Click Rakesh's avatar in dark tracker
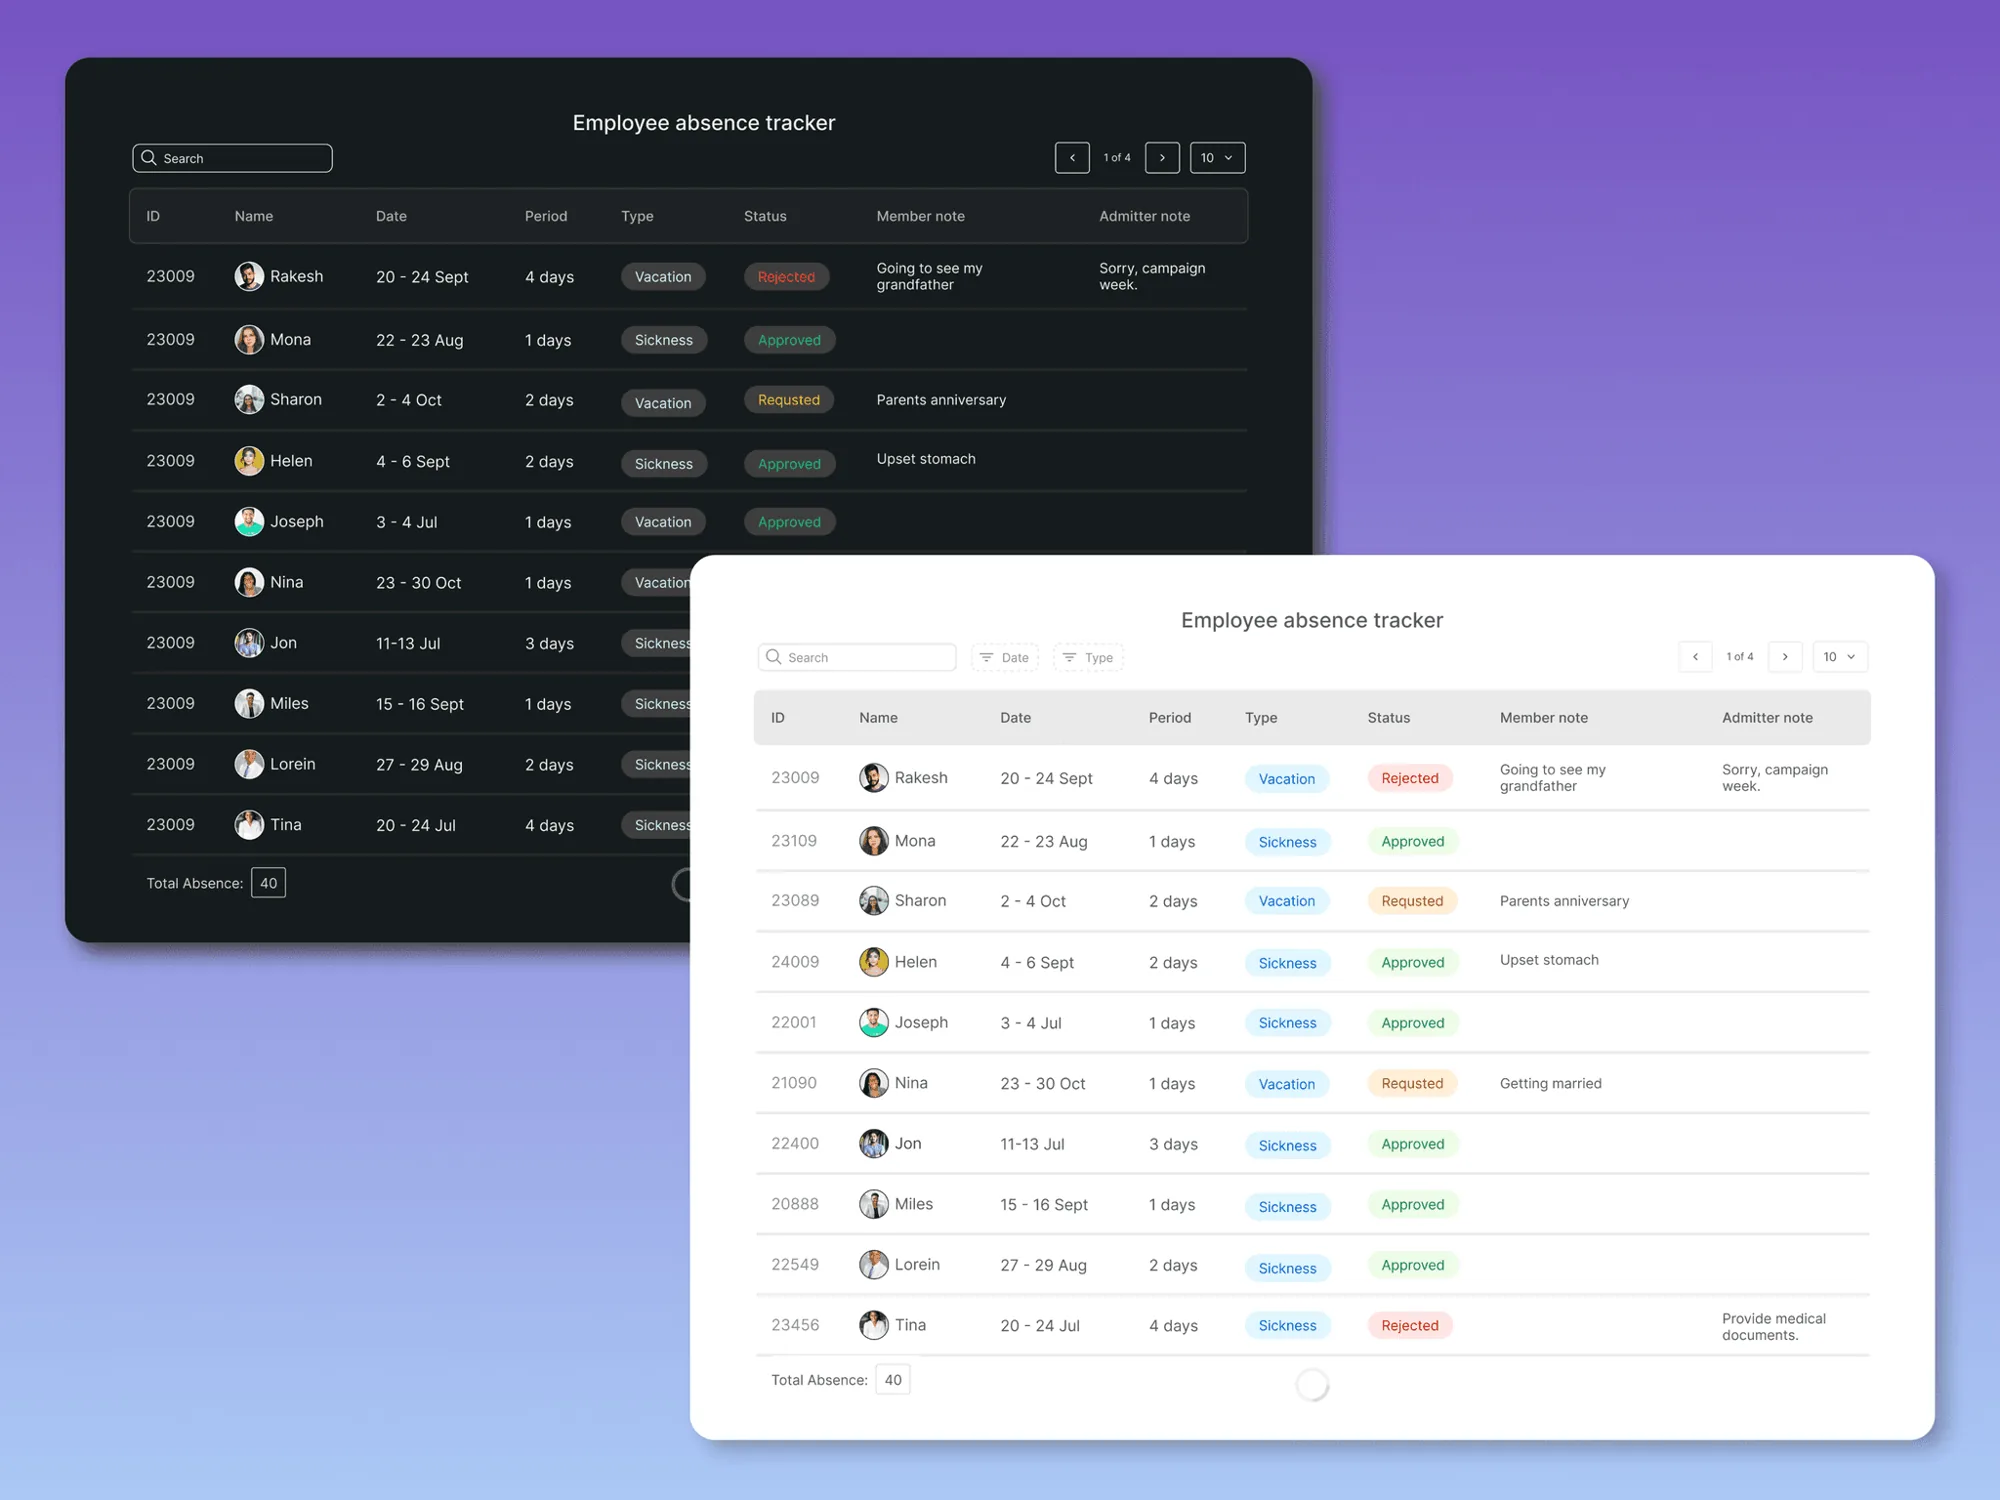Viewport: 2000px width, 1500px height. pyautogui.click(x=249, y=276)
